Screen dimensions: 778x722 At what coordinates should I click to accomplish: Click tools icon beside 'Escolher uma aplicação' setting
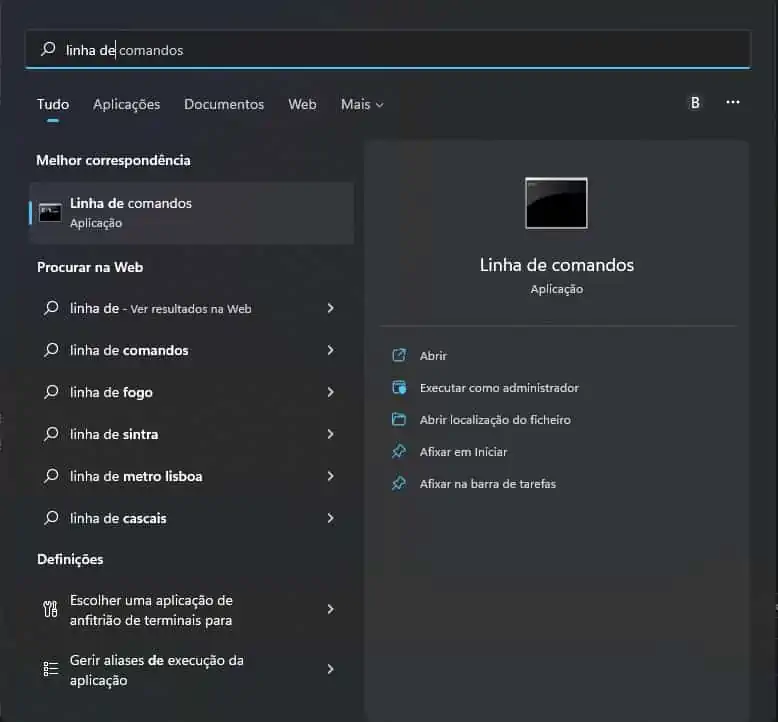pos(50,609)
